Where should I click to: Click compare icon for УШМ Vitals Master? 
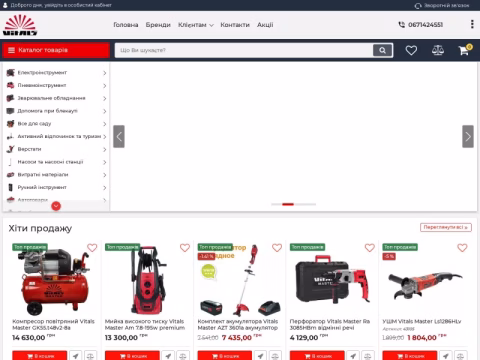(x=460, y=355)
